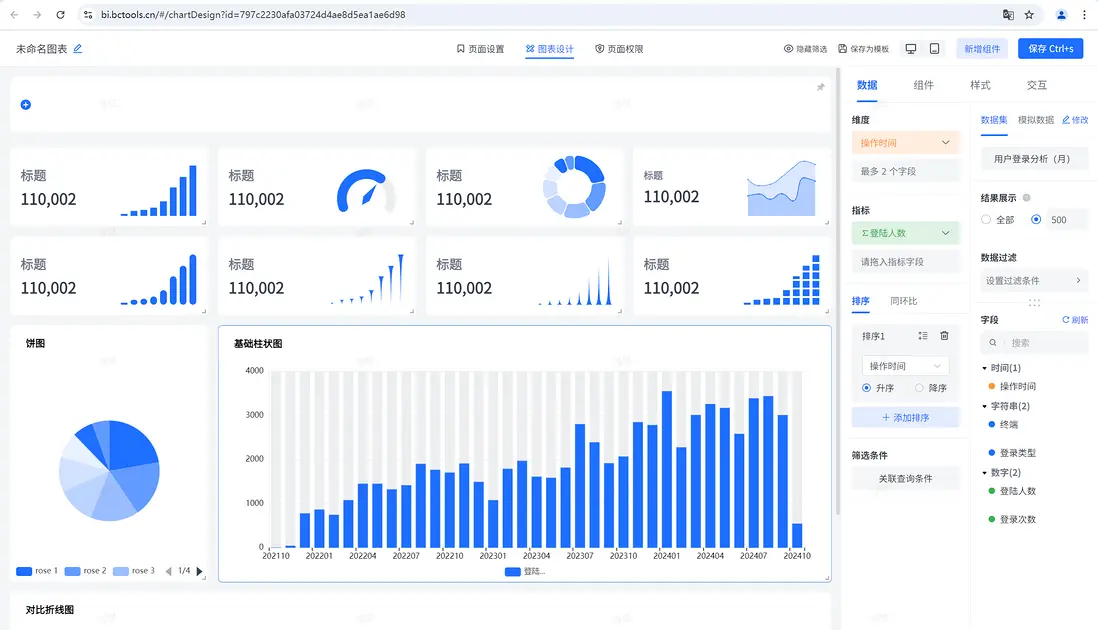Select the 全部 result display radio
1098x630 pixels.
(986, 219)
